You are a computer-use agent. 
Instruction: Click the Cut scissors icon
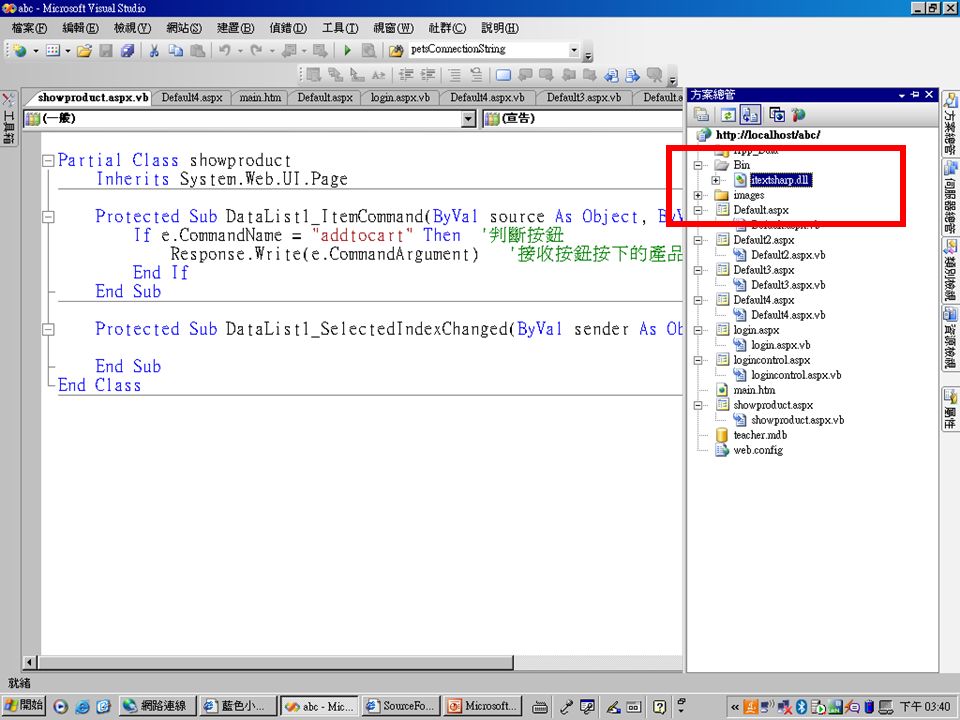click(x=154, y=51)
